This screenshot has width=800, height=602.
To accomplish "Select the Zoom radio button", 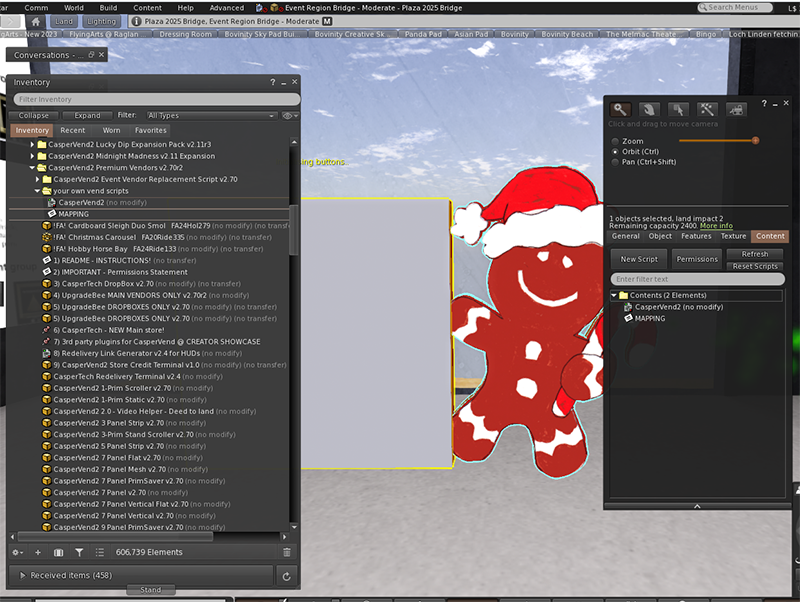I will point(614,141).
